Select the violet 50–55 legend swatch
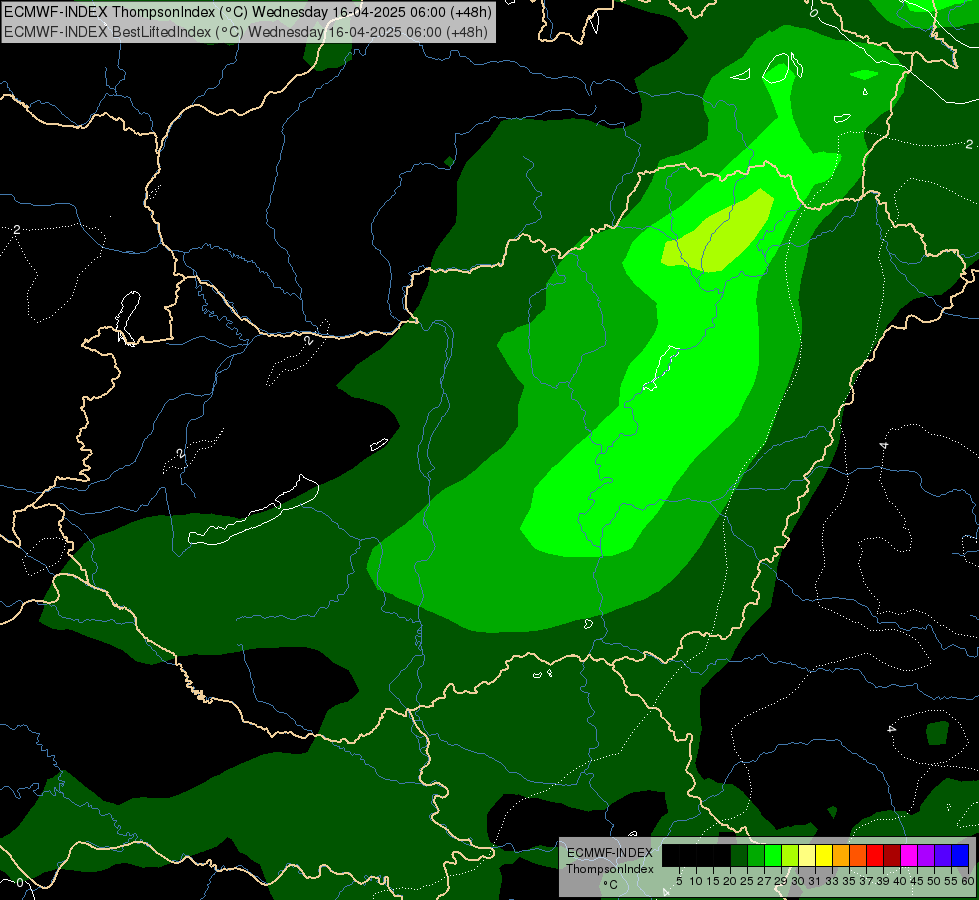Viewport: 979px width, 900px height. coord(943,855)
